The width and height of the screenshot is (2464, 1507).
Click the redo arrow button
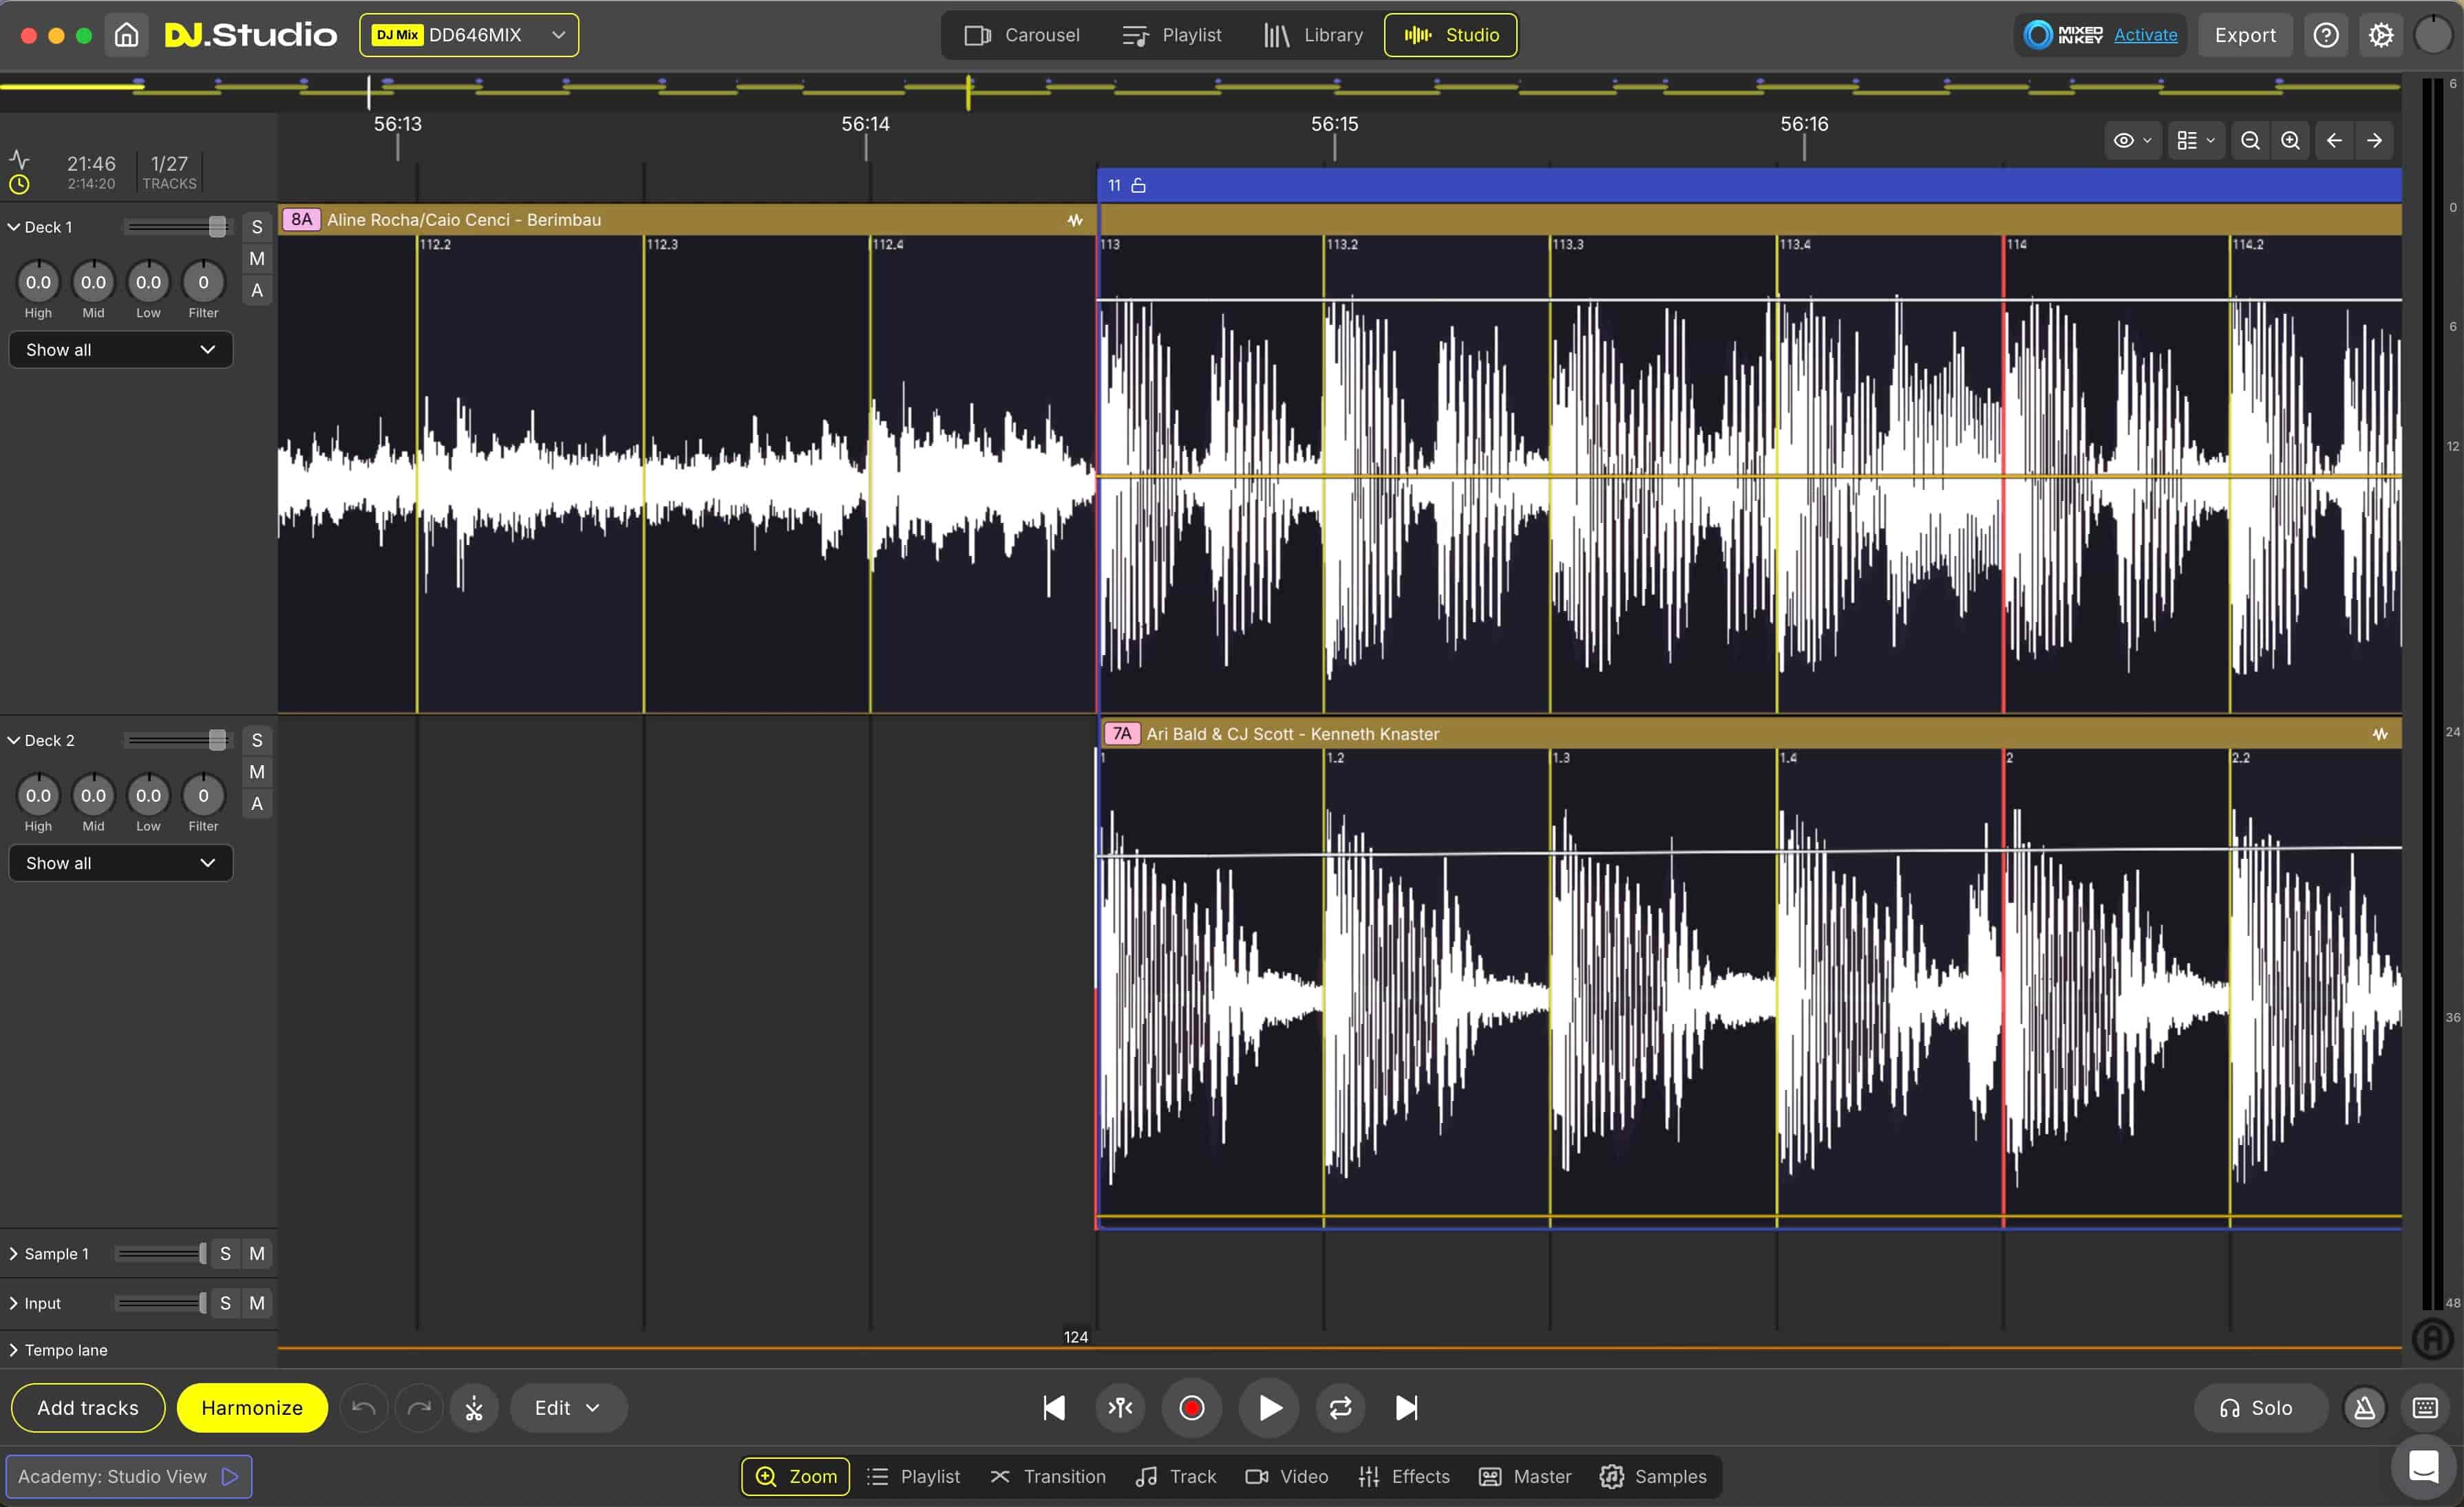[419, 1408]
